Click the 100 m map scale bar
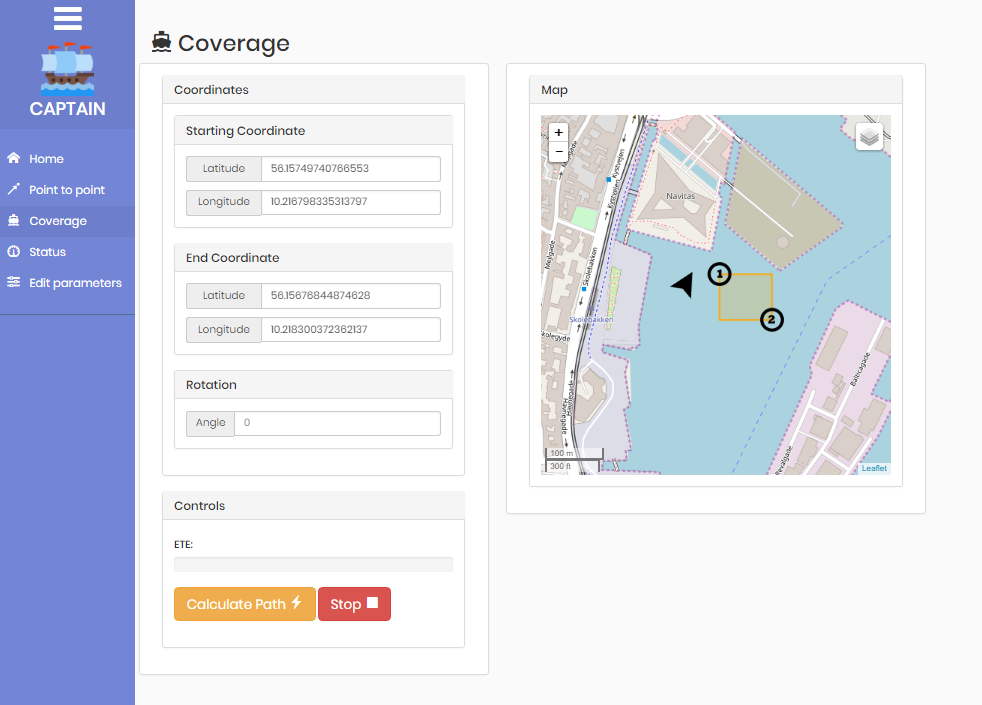Image resolution: width=982 pixels, height=705 pixels. tap(575, 453)
